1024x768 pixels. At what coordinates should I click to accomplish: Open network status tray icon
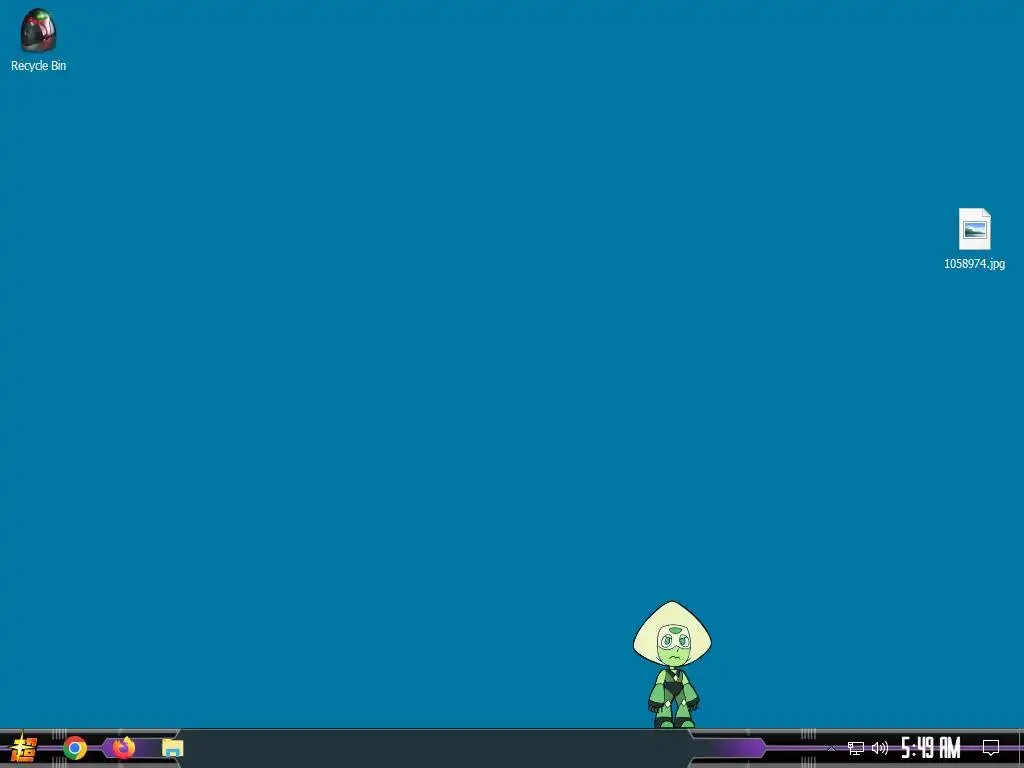(856, 748)
